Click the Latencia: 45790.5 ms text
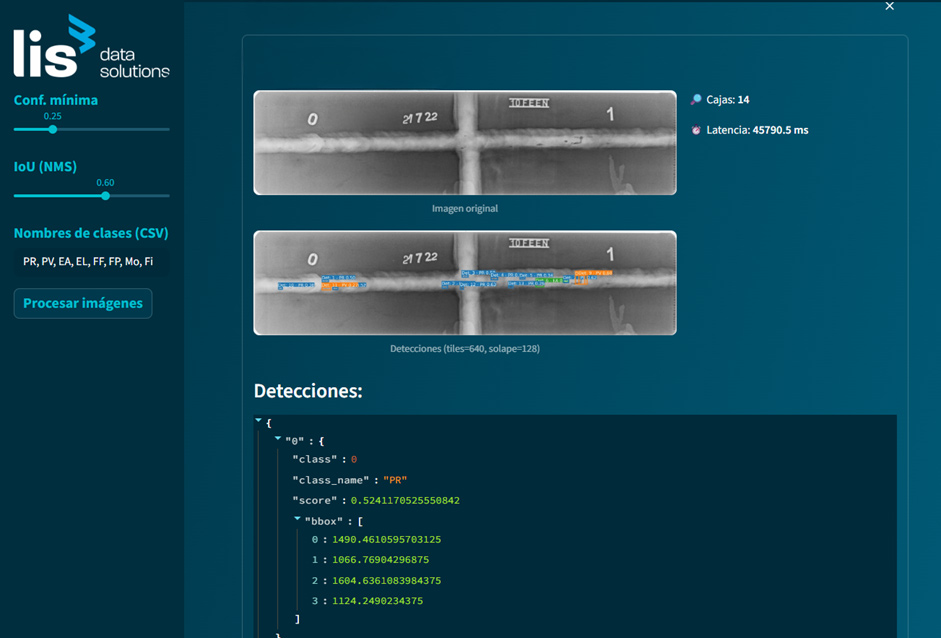Image resolution: width=941 pixels, height=638 pixels. click(x=757, y=130)
